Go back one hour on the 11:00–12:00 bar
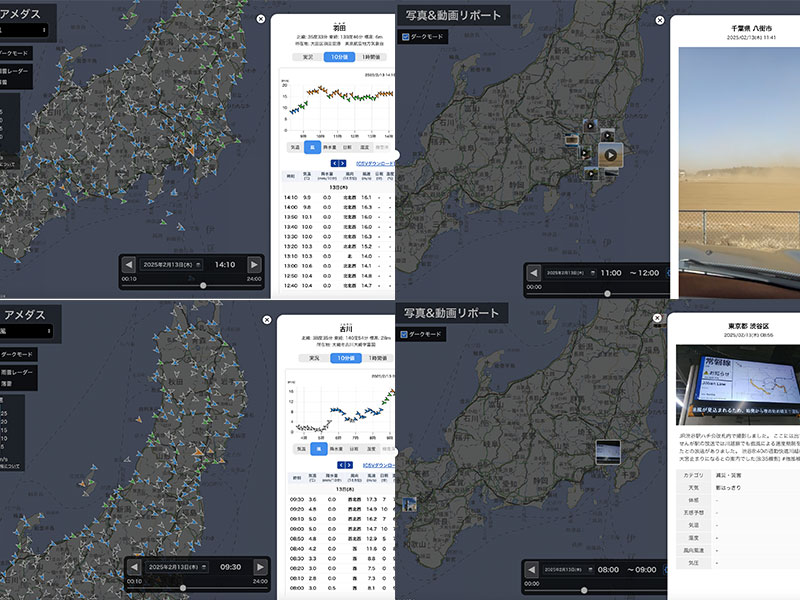The image size is (800, 600). pos(532,272)
